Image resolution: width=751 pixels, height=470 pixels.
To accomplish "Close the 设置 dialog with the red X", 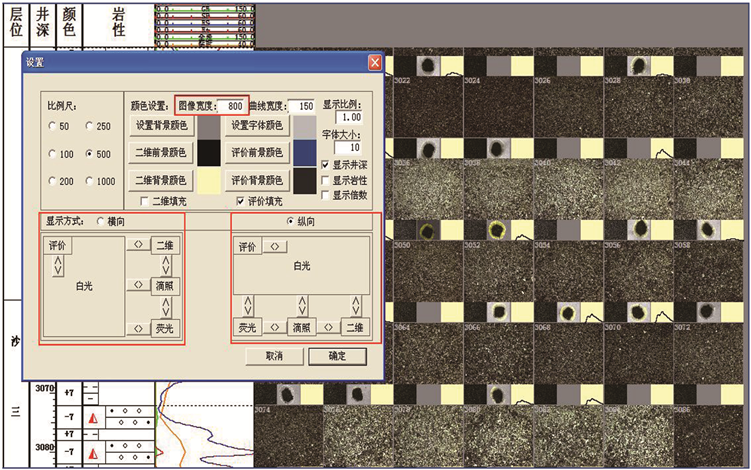I will point(375,62).
